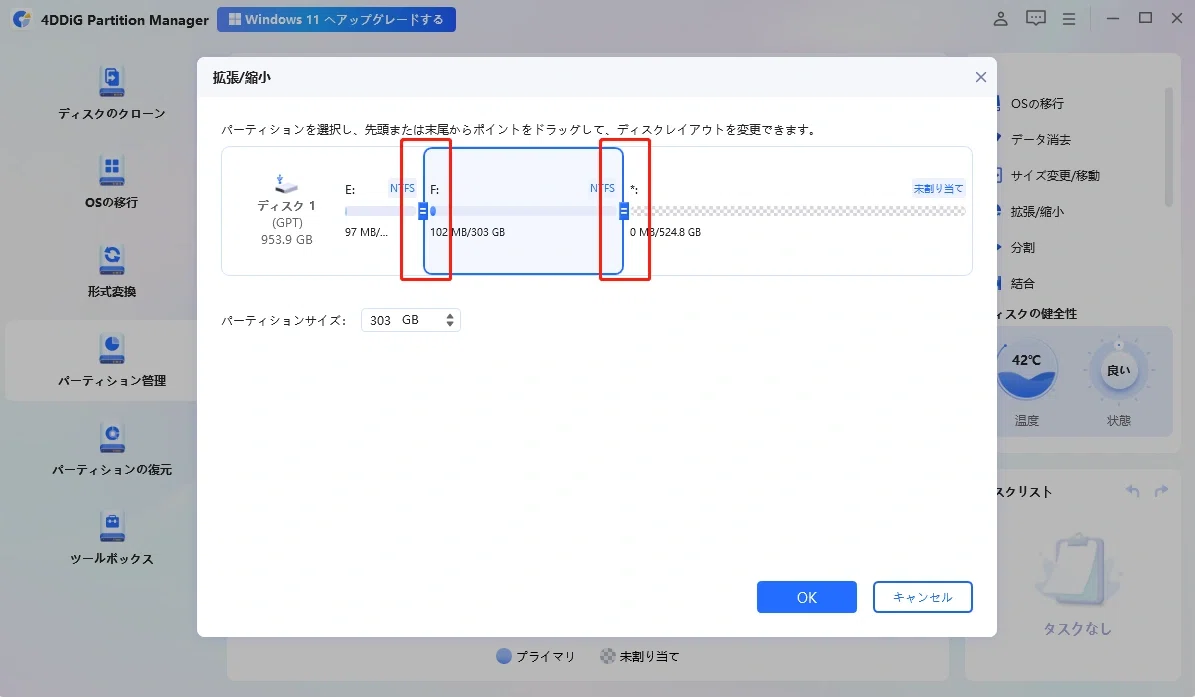Click the Disk 1 drive icon
The width and height of the screenshot is (1195, 697).
tap(286, 184)
